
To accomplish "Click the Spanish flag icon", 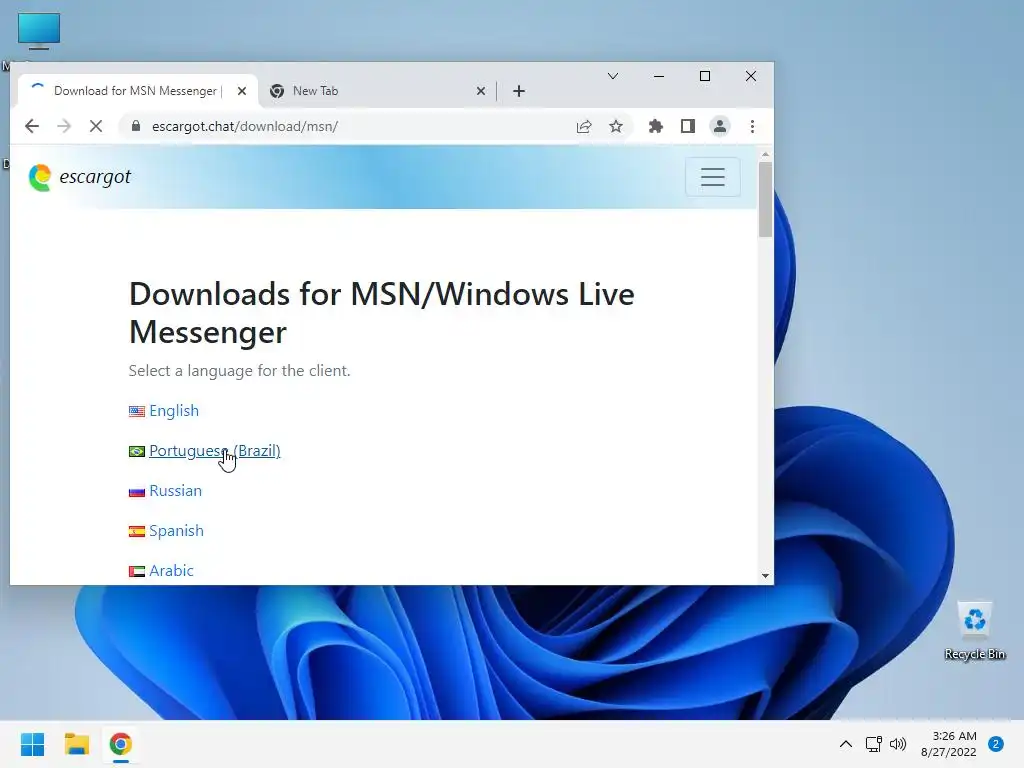I will click(136, 532).
